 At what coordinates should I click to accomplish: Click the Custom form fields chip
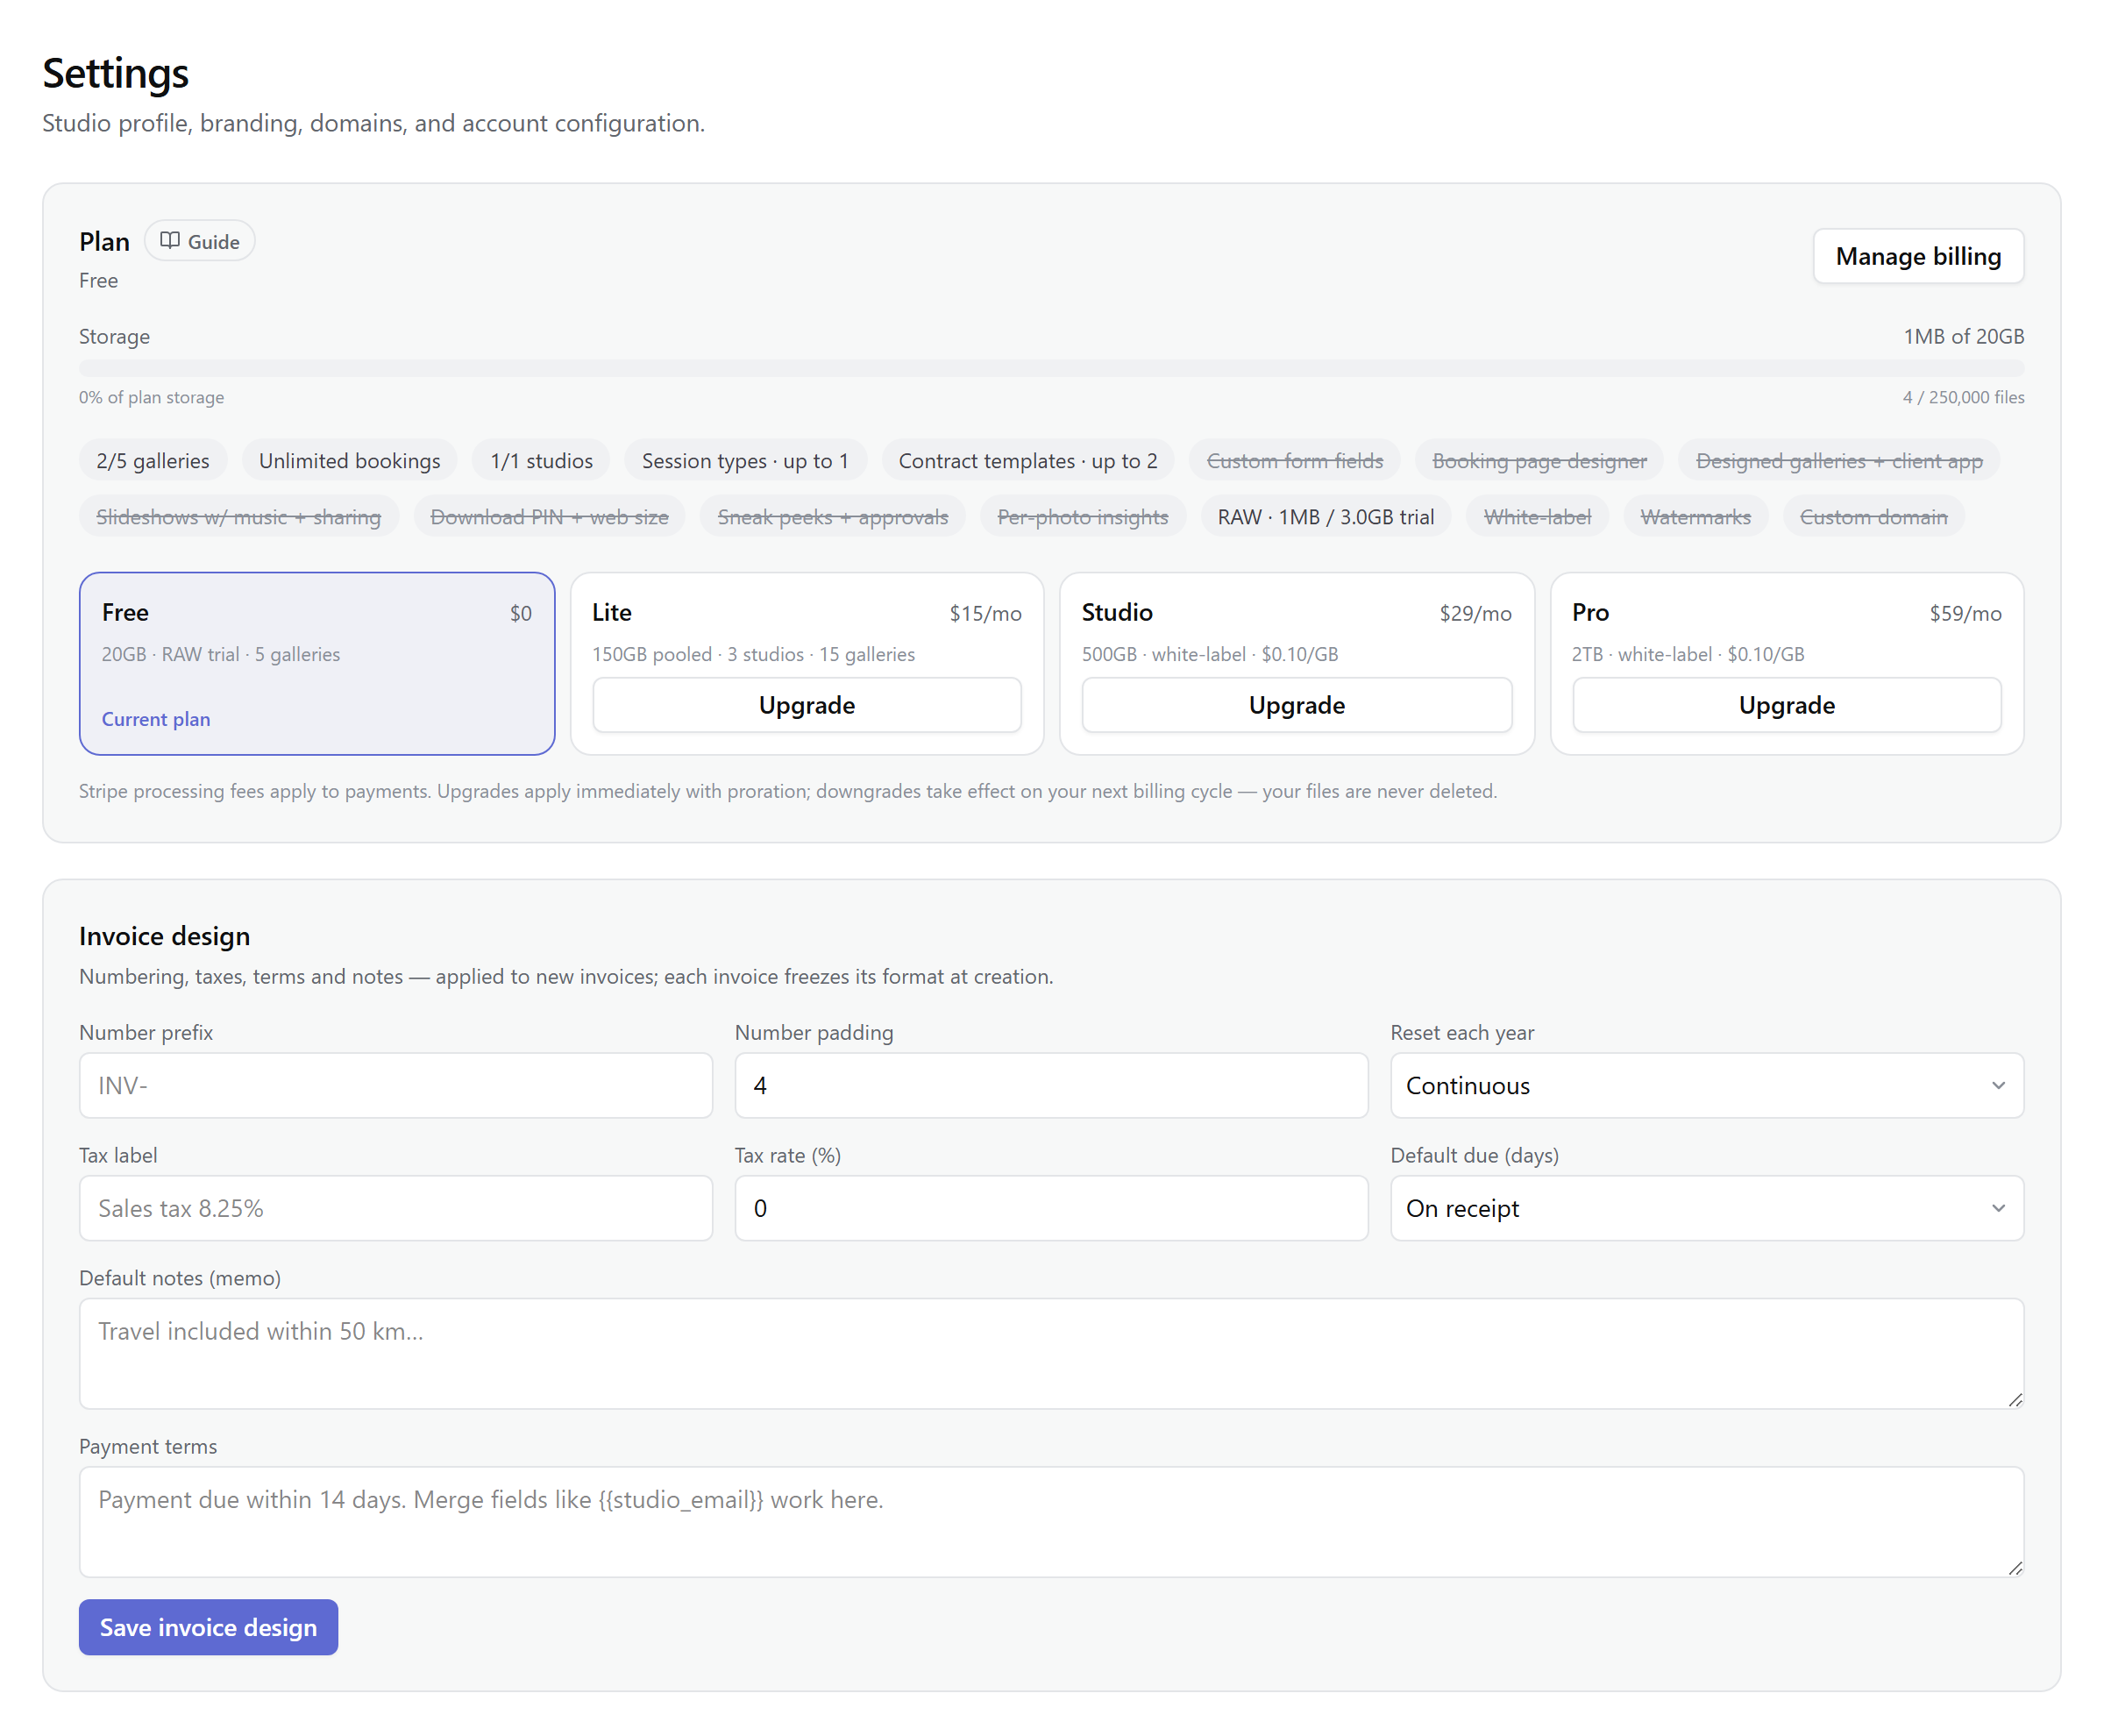click(1294, 461)
